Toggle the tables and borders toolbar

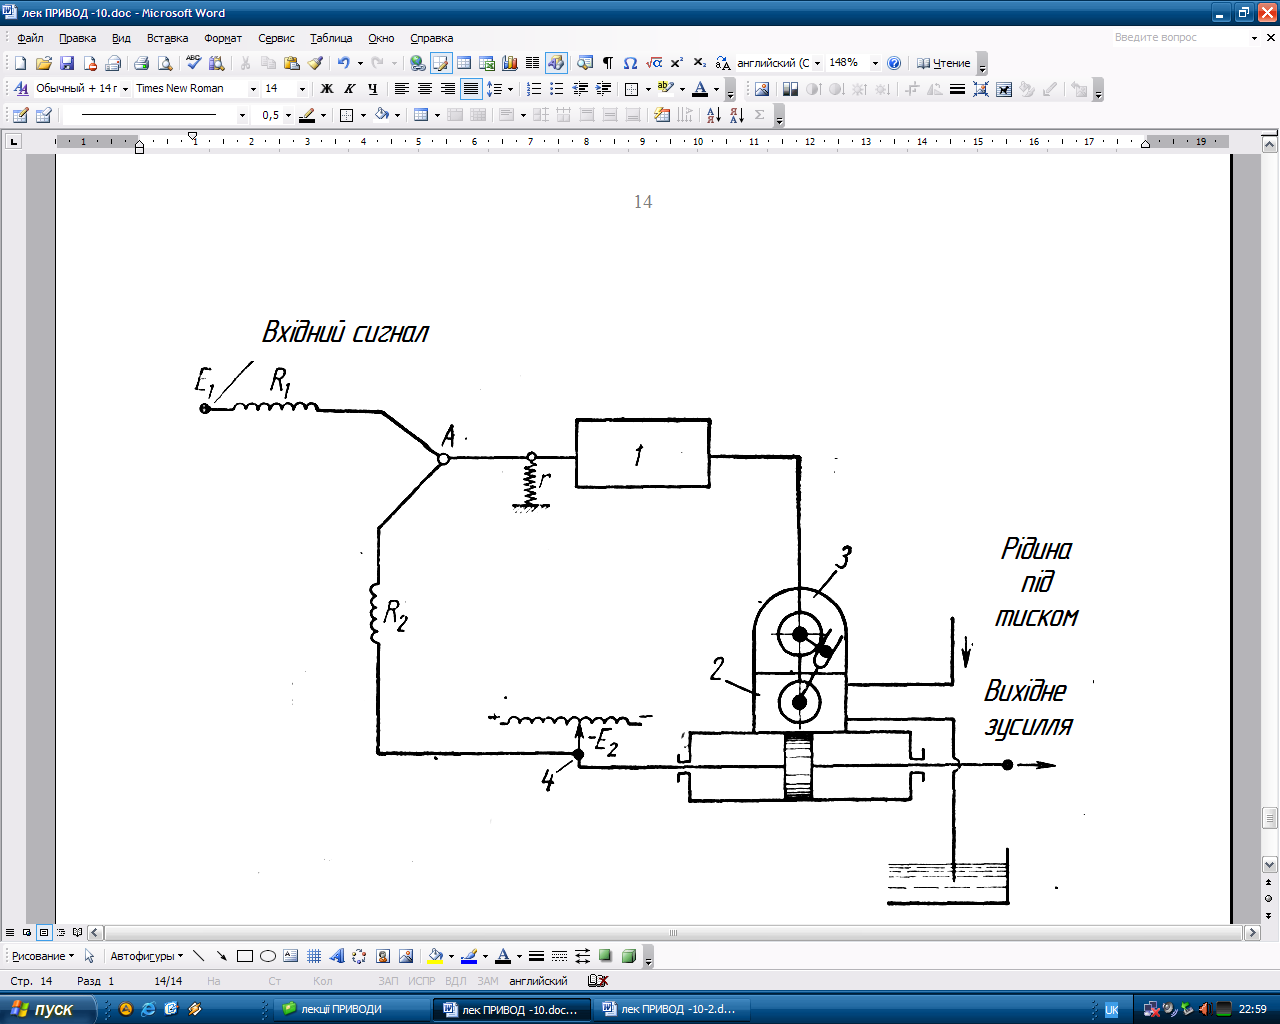440,63
